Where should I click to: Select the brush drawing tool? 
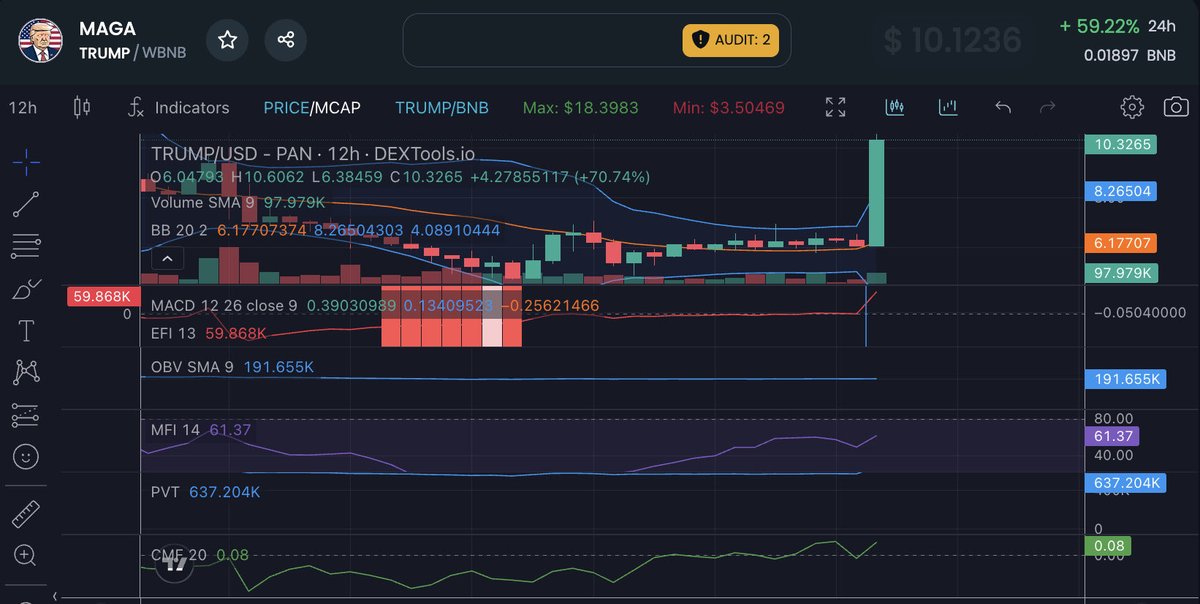point(26,289)
